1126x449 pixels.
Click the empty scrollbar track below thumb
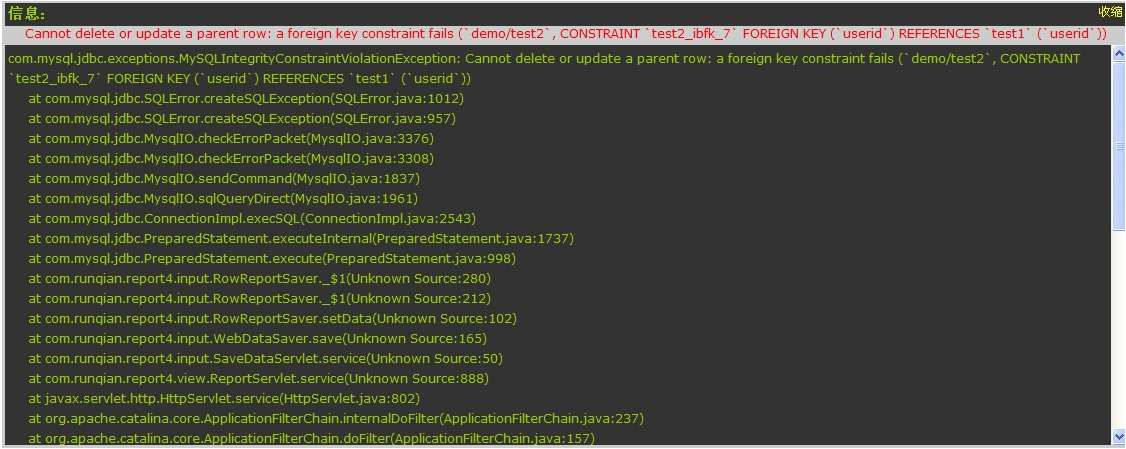pos(1118,330)
